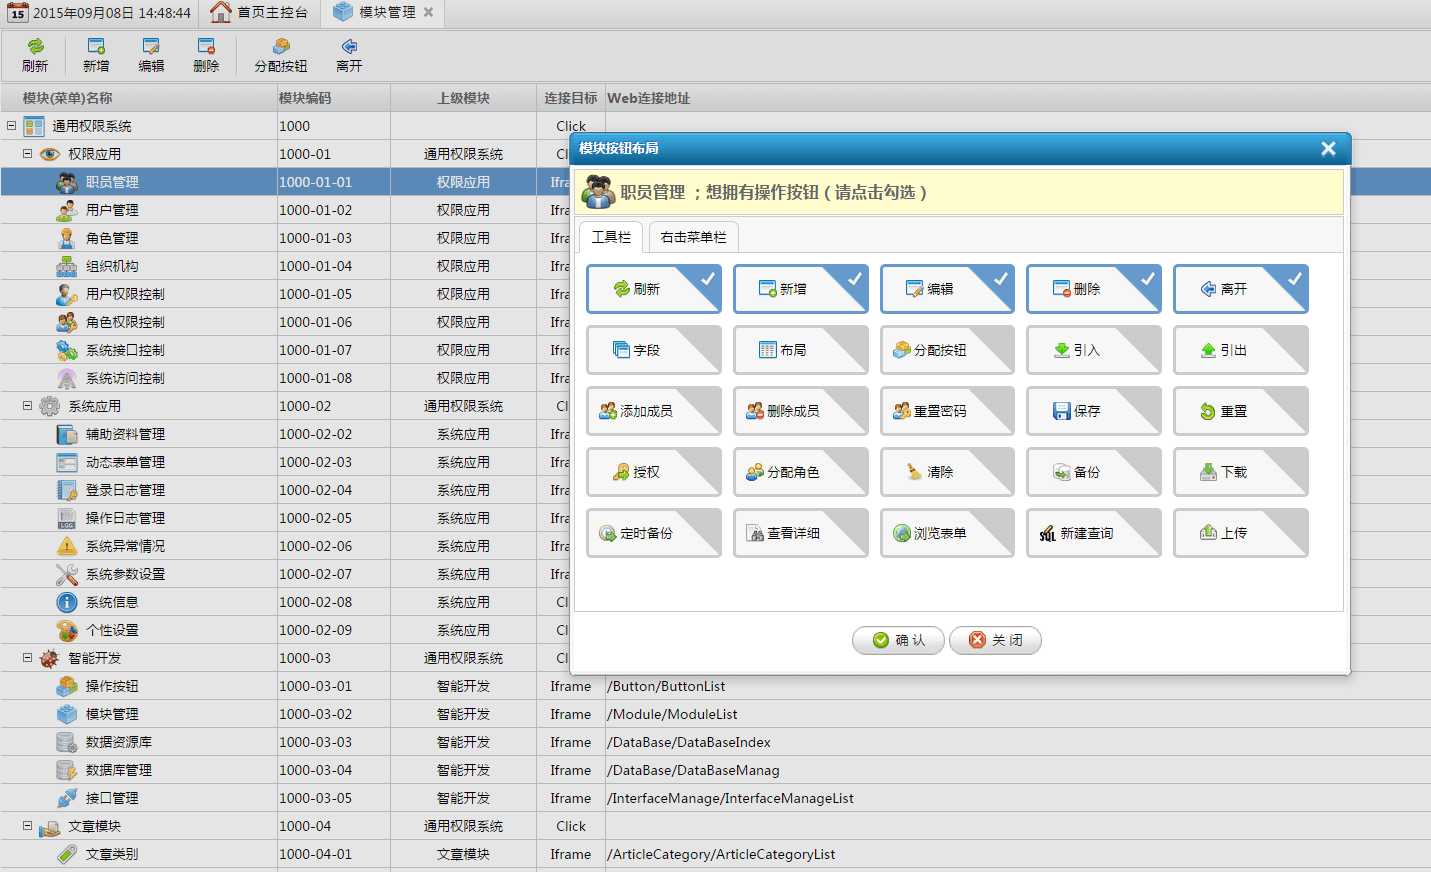Check the 上传 upload button tile
The width and height of the screenshot is (1431, 872).
1241,533
